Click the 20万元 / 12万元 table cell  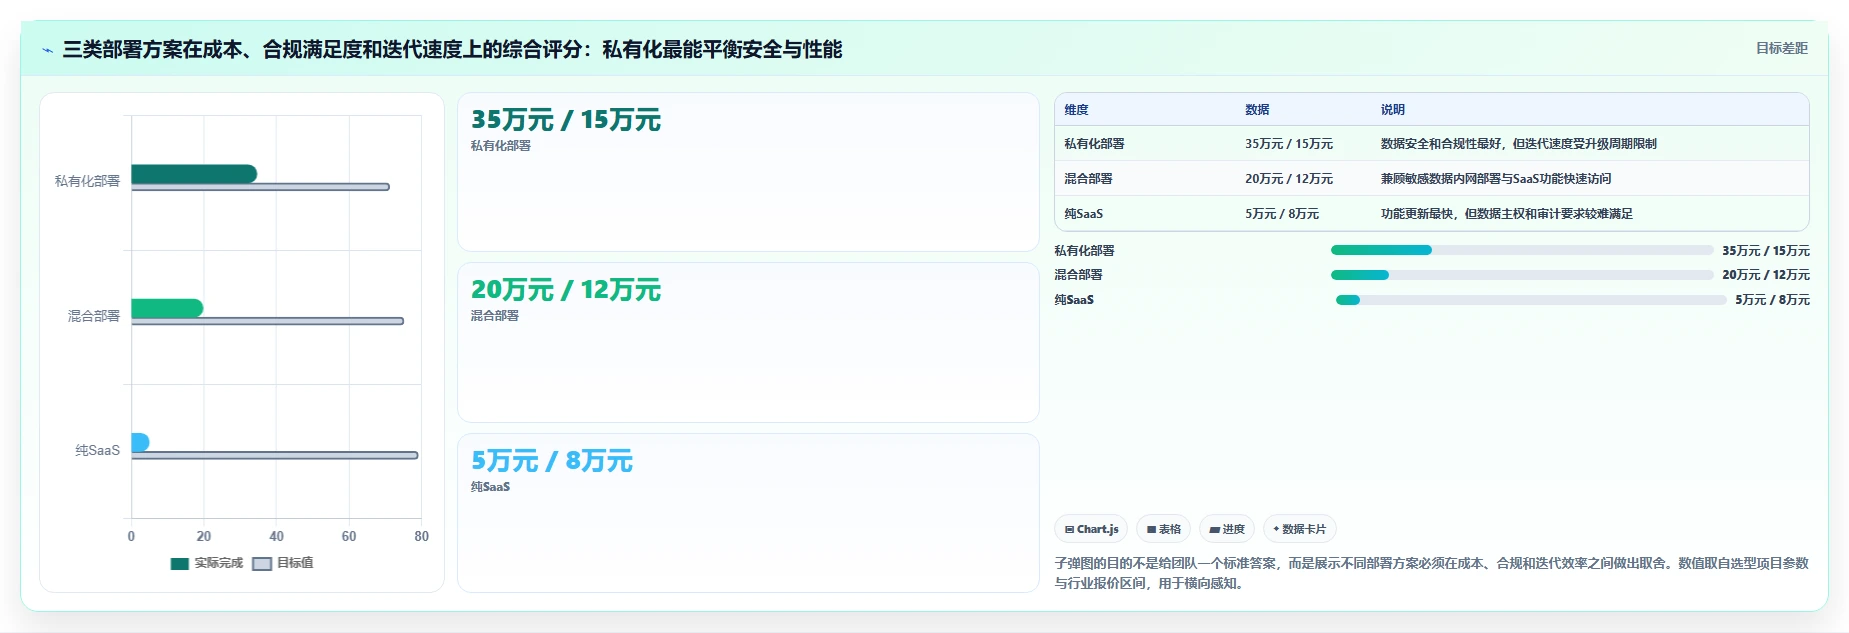coord(1289,179)
